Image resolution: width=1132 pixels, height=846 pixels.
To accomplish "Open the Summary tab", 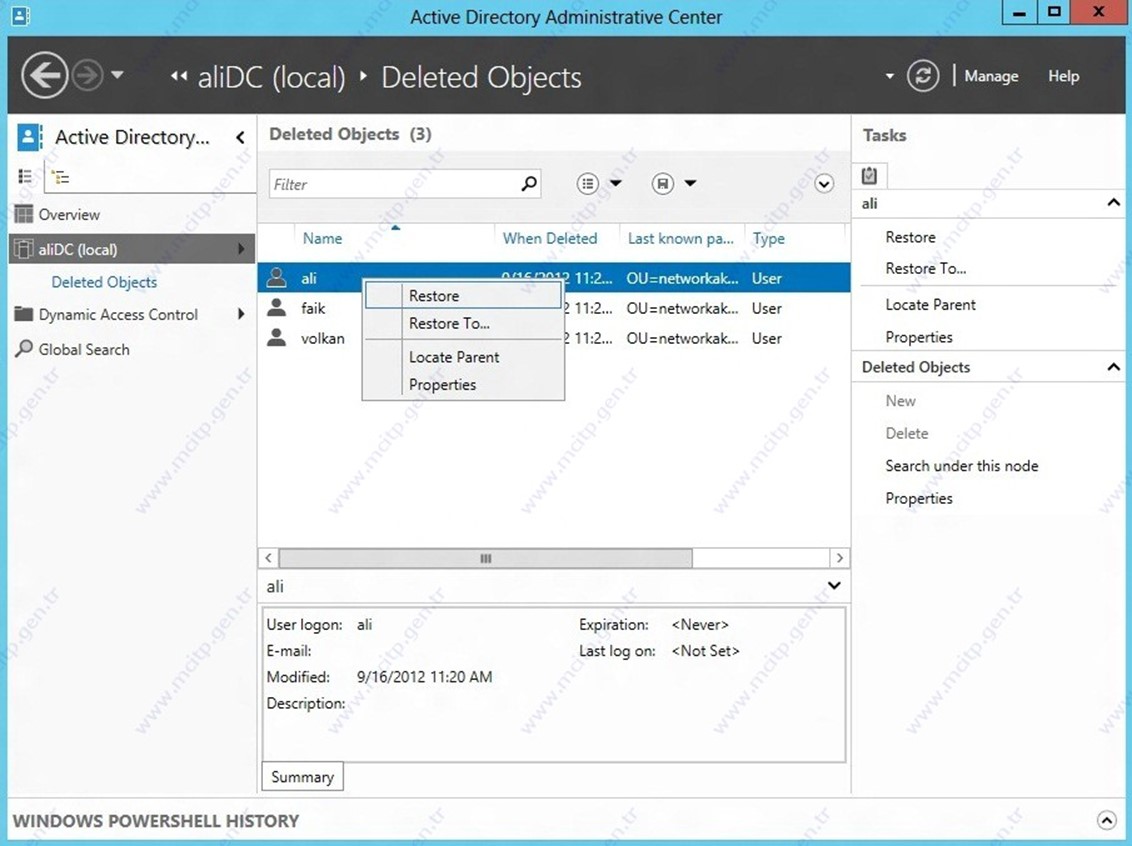I will pos(302,777).
